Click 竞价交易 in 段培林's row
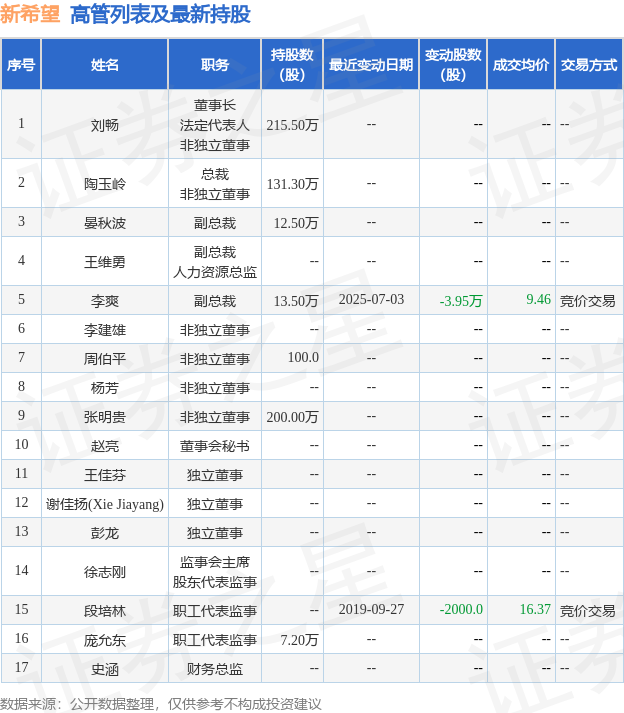This screenshot has height=713, width=624. [x=587, y=611]
